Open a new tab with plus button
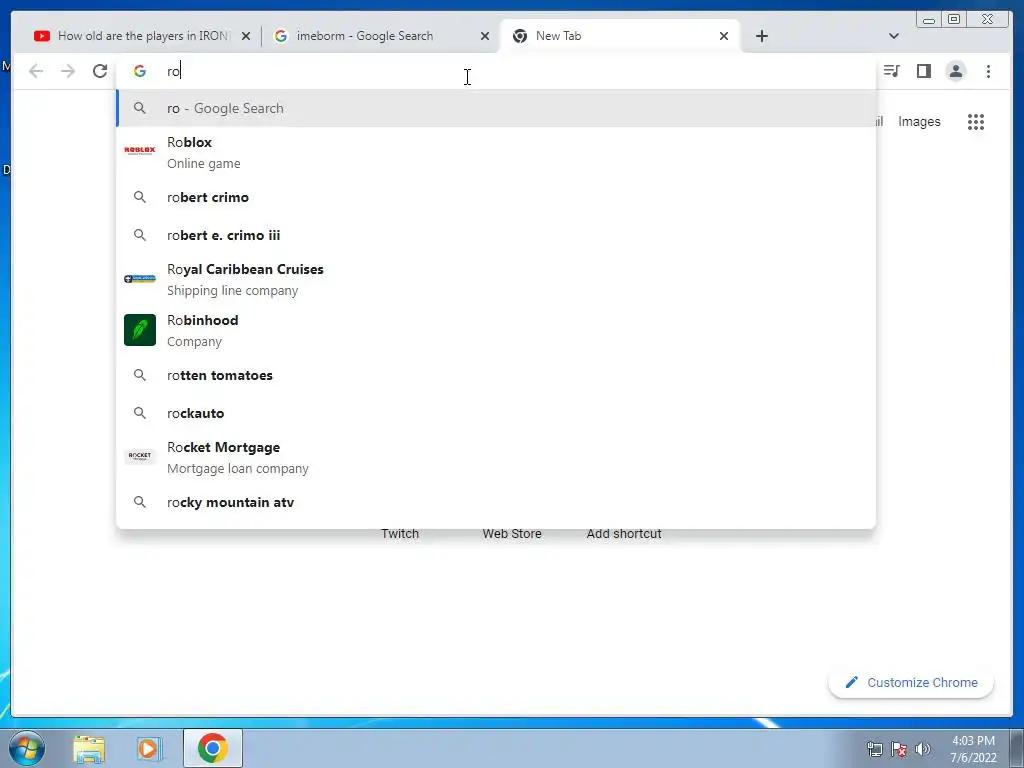 click(761, 36)
